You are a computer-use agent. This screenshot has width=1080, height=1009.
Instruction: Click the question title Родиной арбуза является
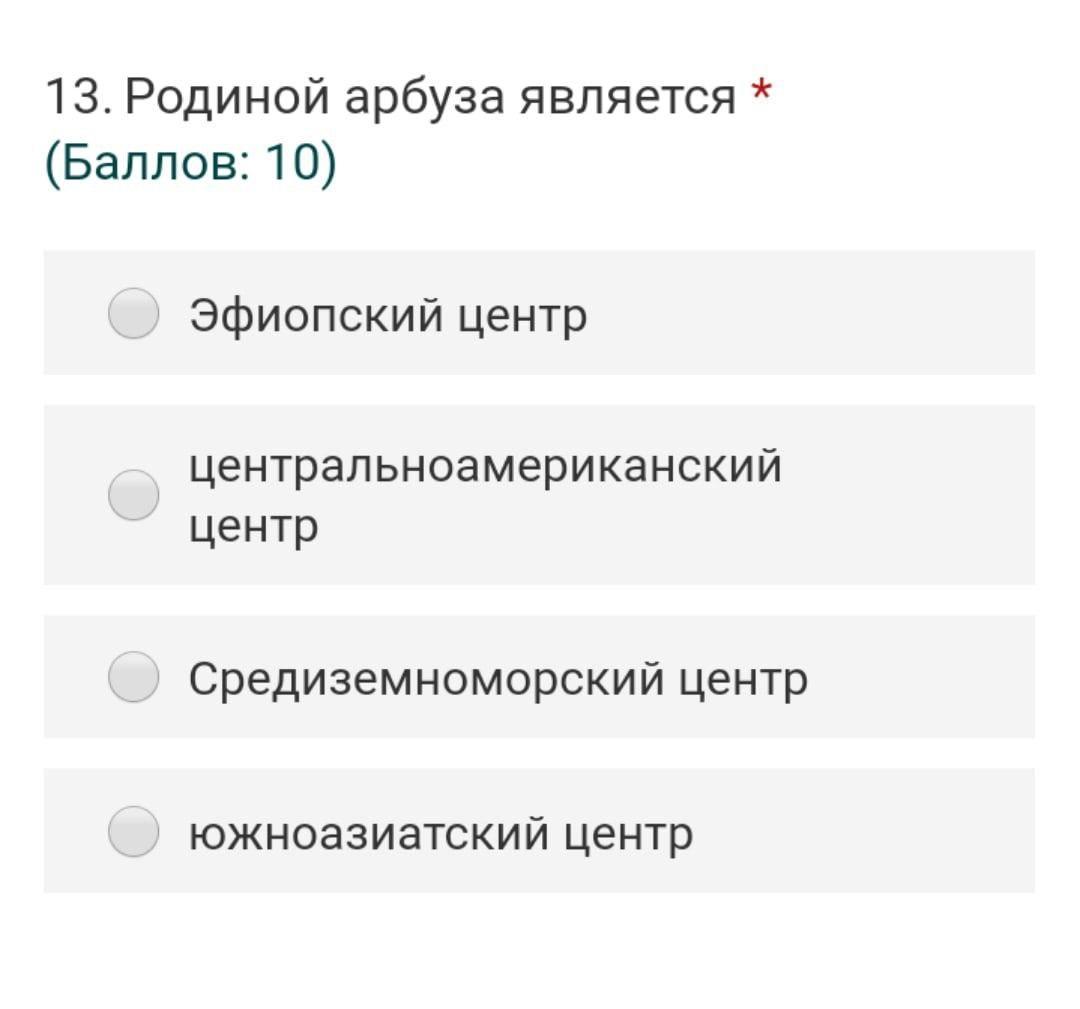tap(431, 97)
